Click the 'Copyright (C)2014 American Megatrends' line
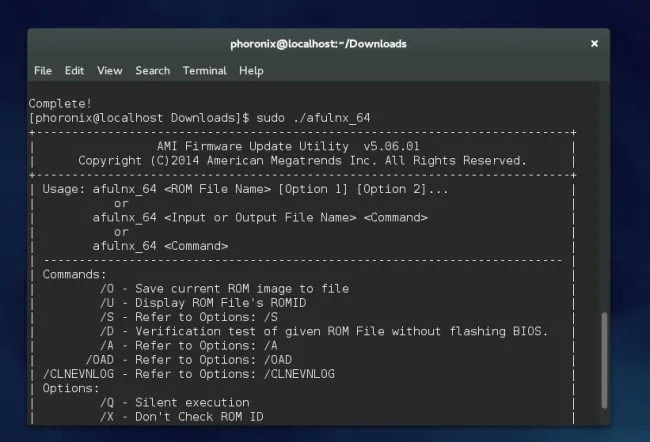The width and height of the screenshot is (650, 442). pyautogui.click(x=302, y=161)
